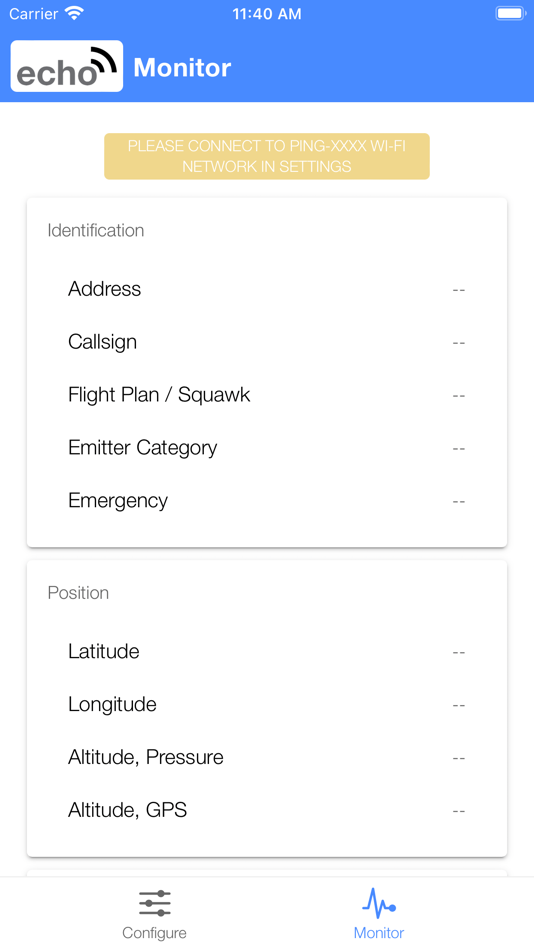Image resolution: width=534 pixels, height=950 pixels.
Task: Tap the Latitude row
Action: click(267, 651)
